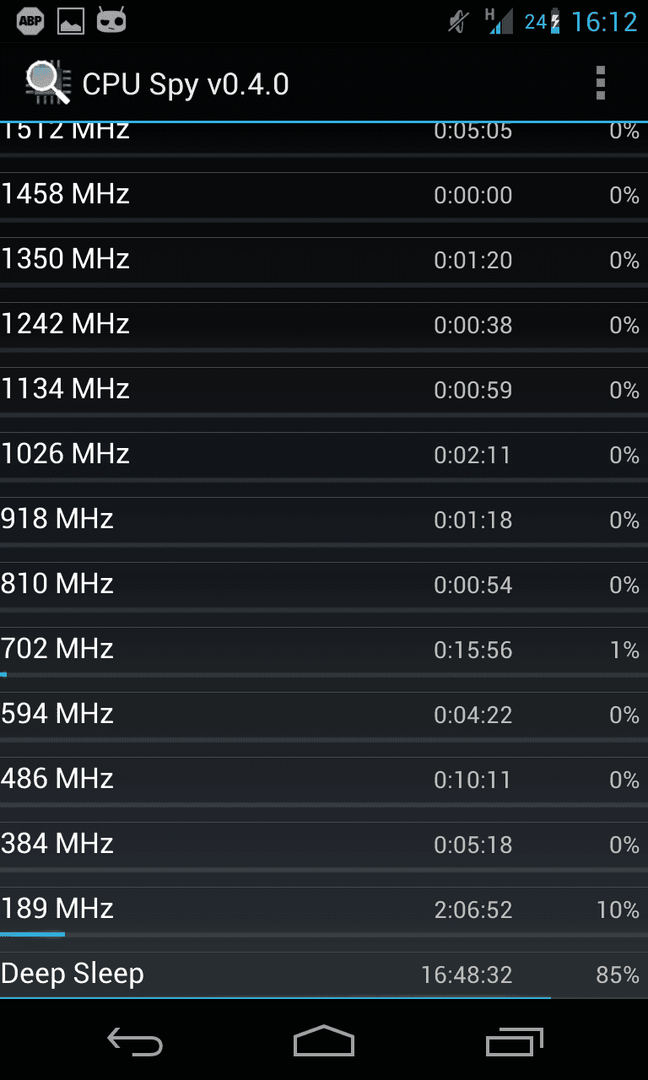
Task: Tap the CPU Spy v0.4.0 title
Action: point(185,85)
